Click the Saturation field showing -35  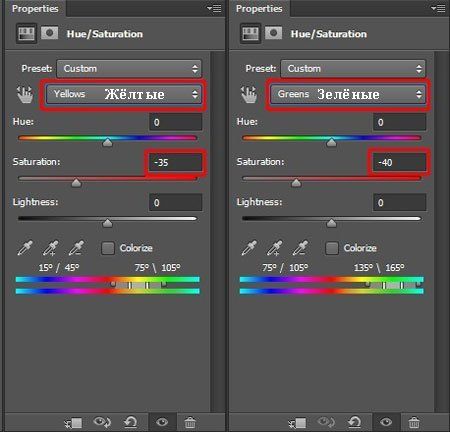(176, 162)
